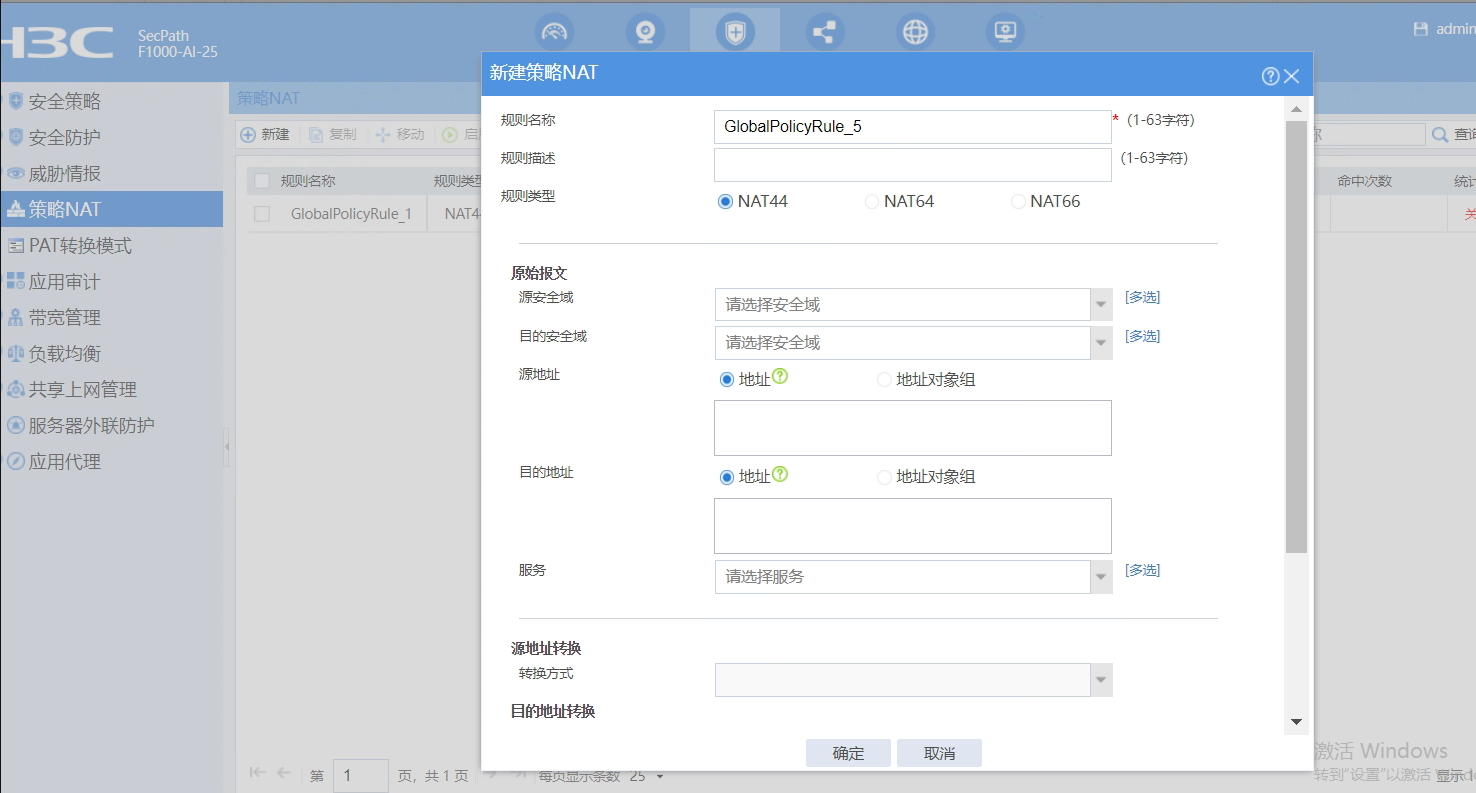Click the search magnifier icon next to 查询
Screen dimensions: 1476x793
click(1440, 135)
